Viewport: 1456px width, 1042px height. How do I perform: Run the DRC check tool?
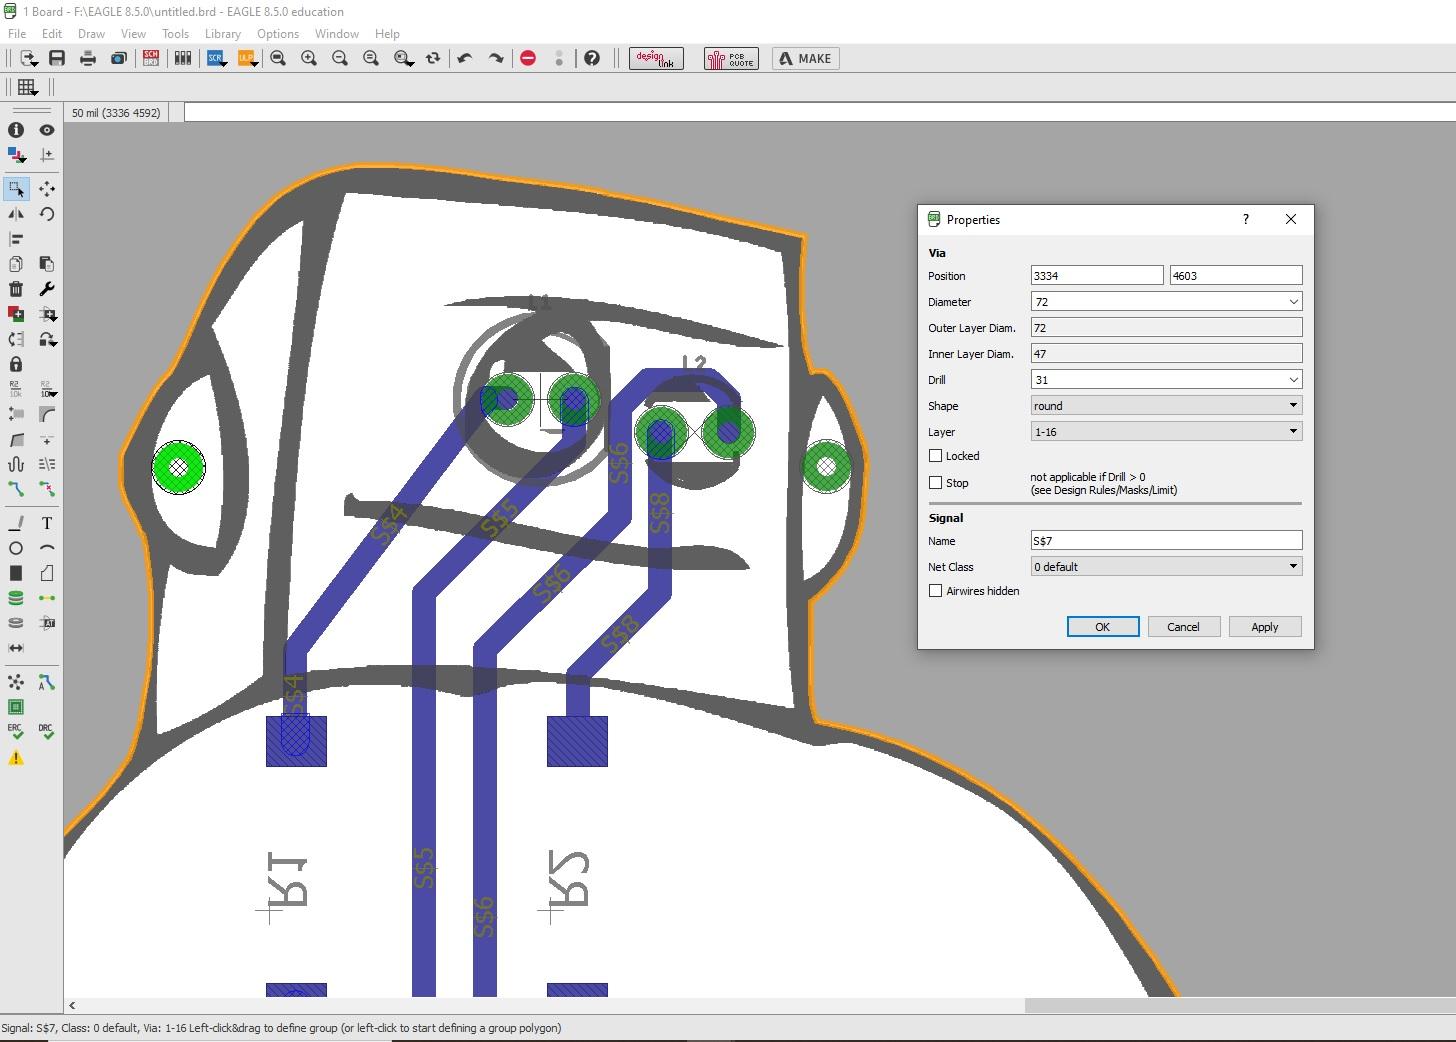coord(46,732)
